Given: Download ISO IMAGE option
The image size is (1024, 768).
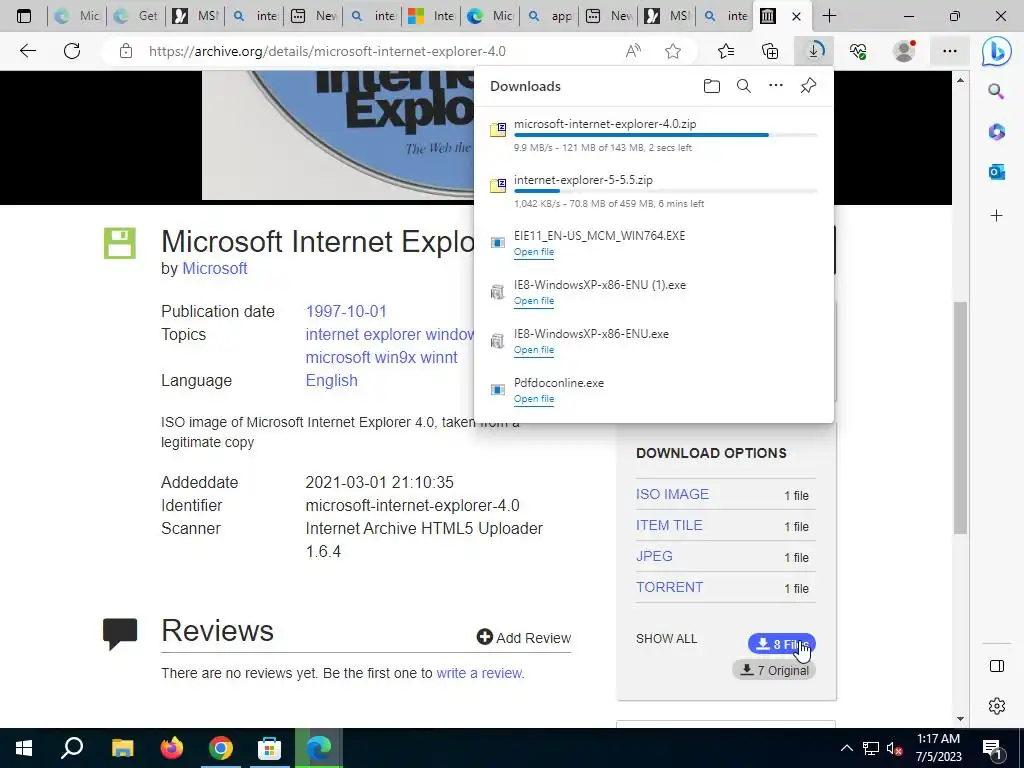Looking at the screenshot, I should [672, 494].
